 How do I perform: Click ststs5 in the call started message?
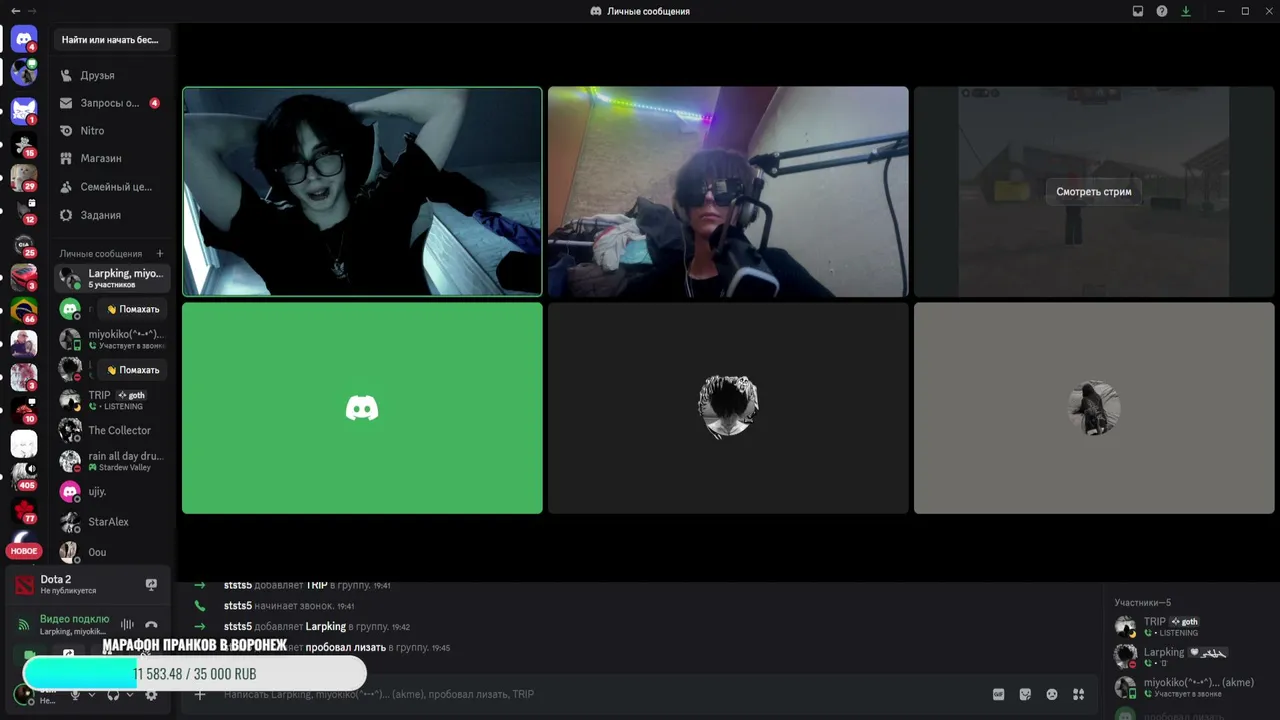[x=238, y=606]
